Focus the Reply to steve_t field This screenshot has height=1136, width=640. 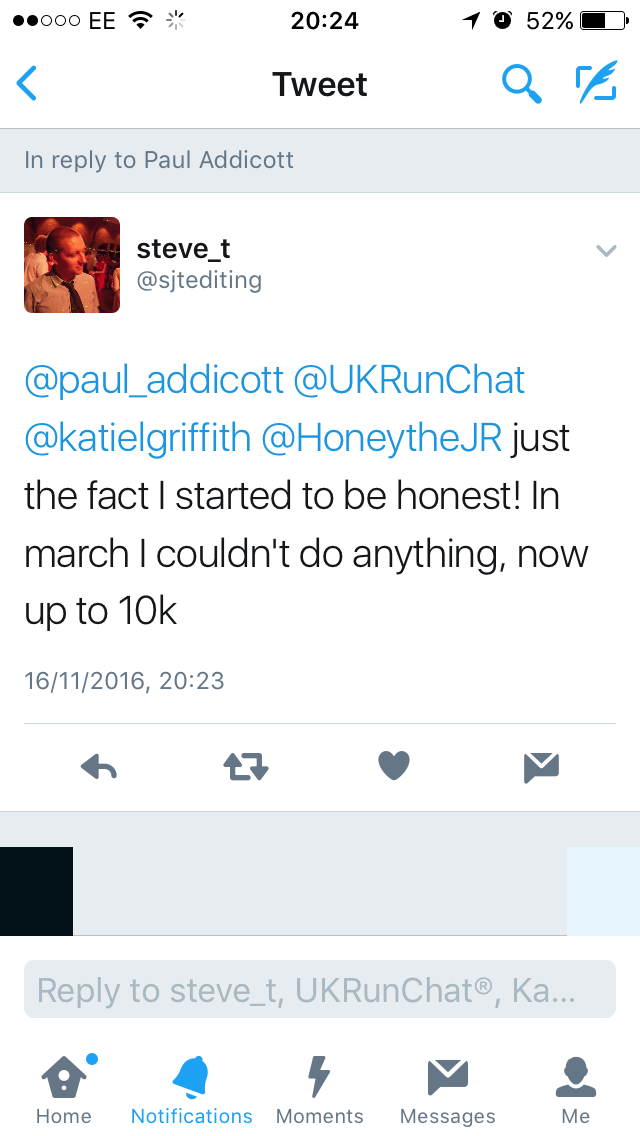click(320, 990)
